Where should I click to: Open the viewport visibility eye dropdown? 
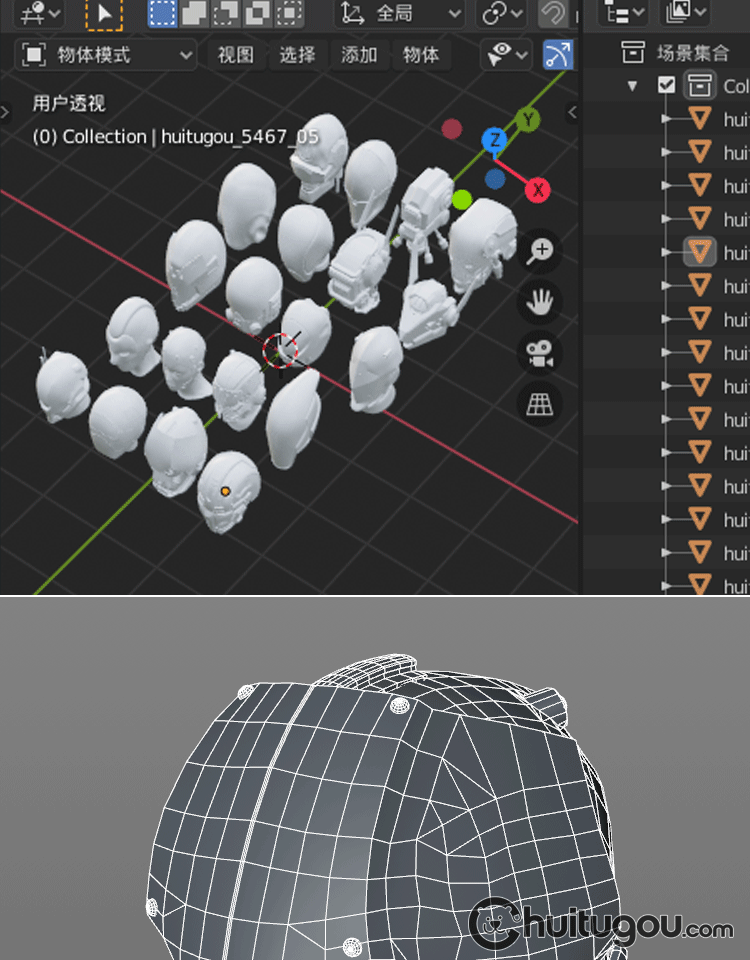tap(506, 55)
